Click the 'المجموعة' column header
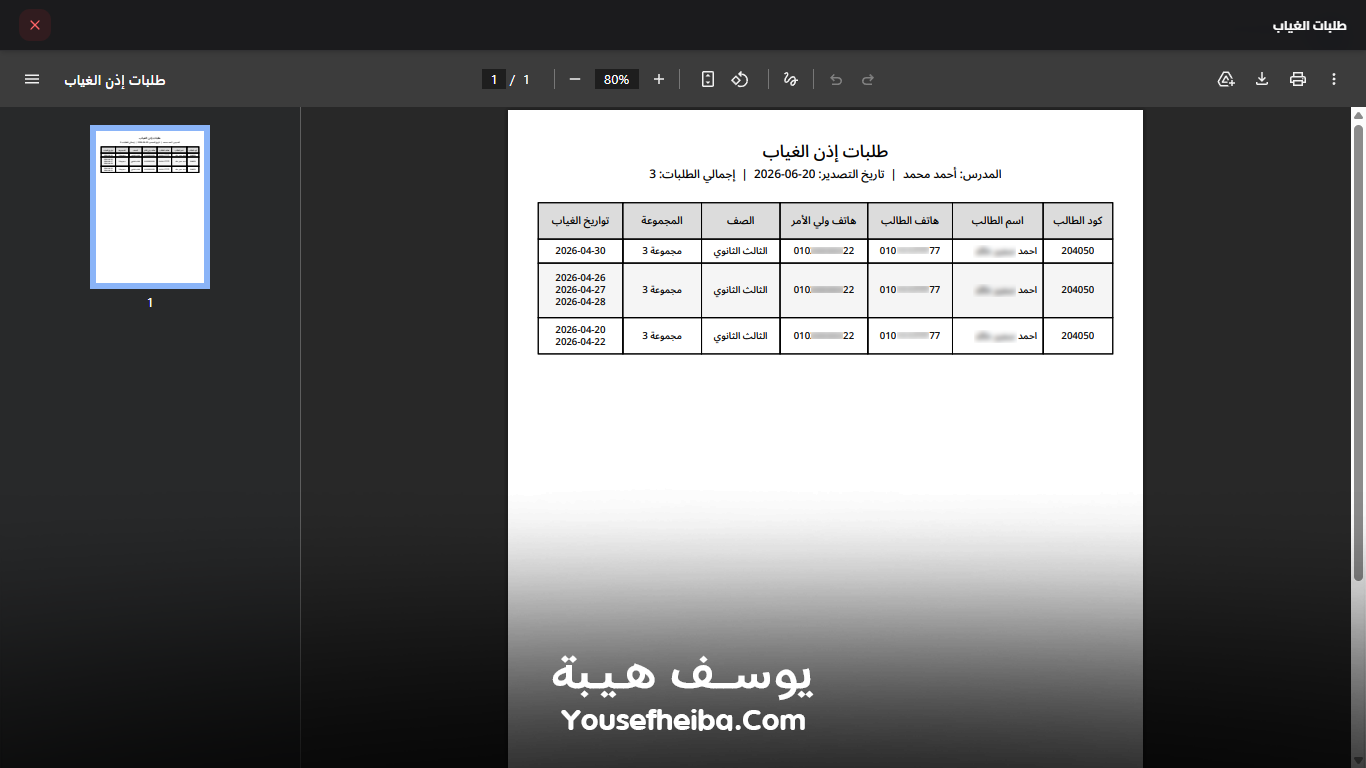This screenshot has width=1366, height=768. click(x=662, y=220)
